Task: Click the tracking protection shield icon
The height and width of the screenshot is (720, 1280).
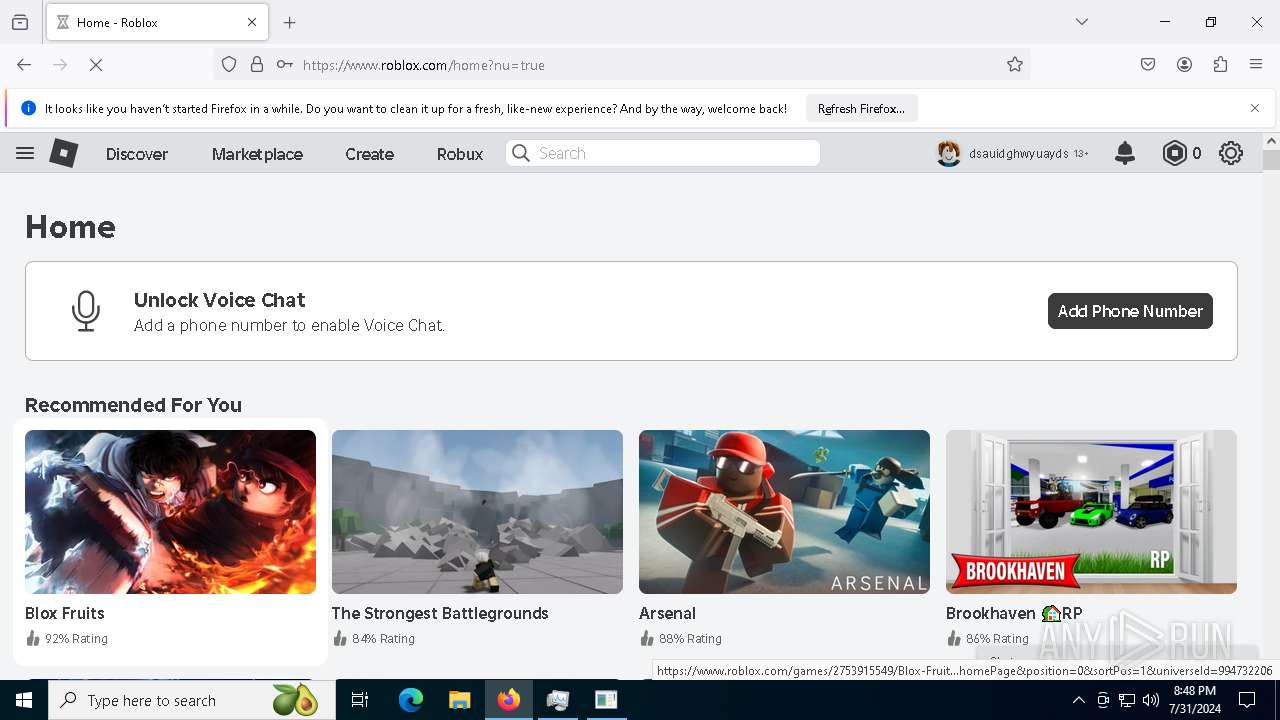Action: 229,65
